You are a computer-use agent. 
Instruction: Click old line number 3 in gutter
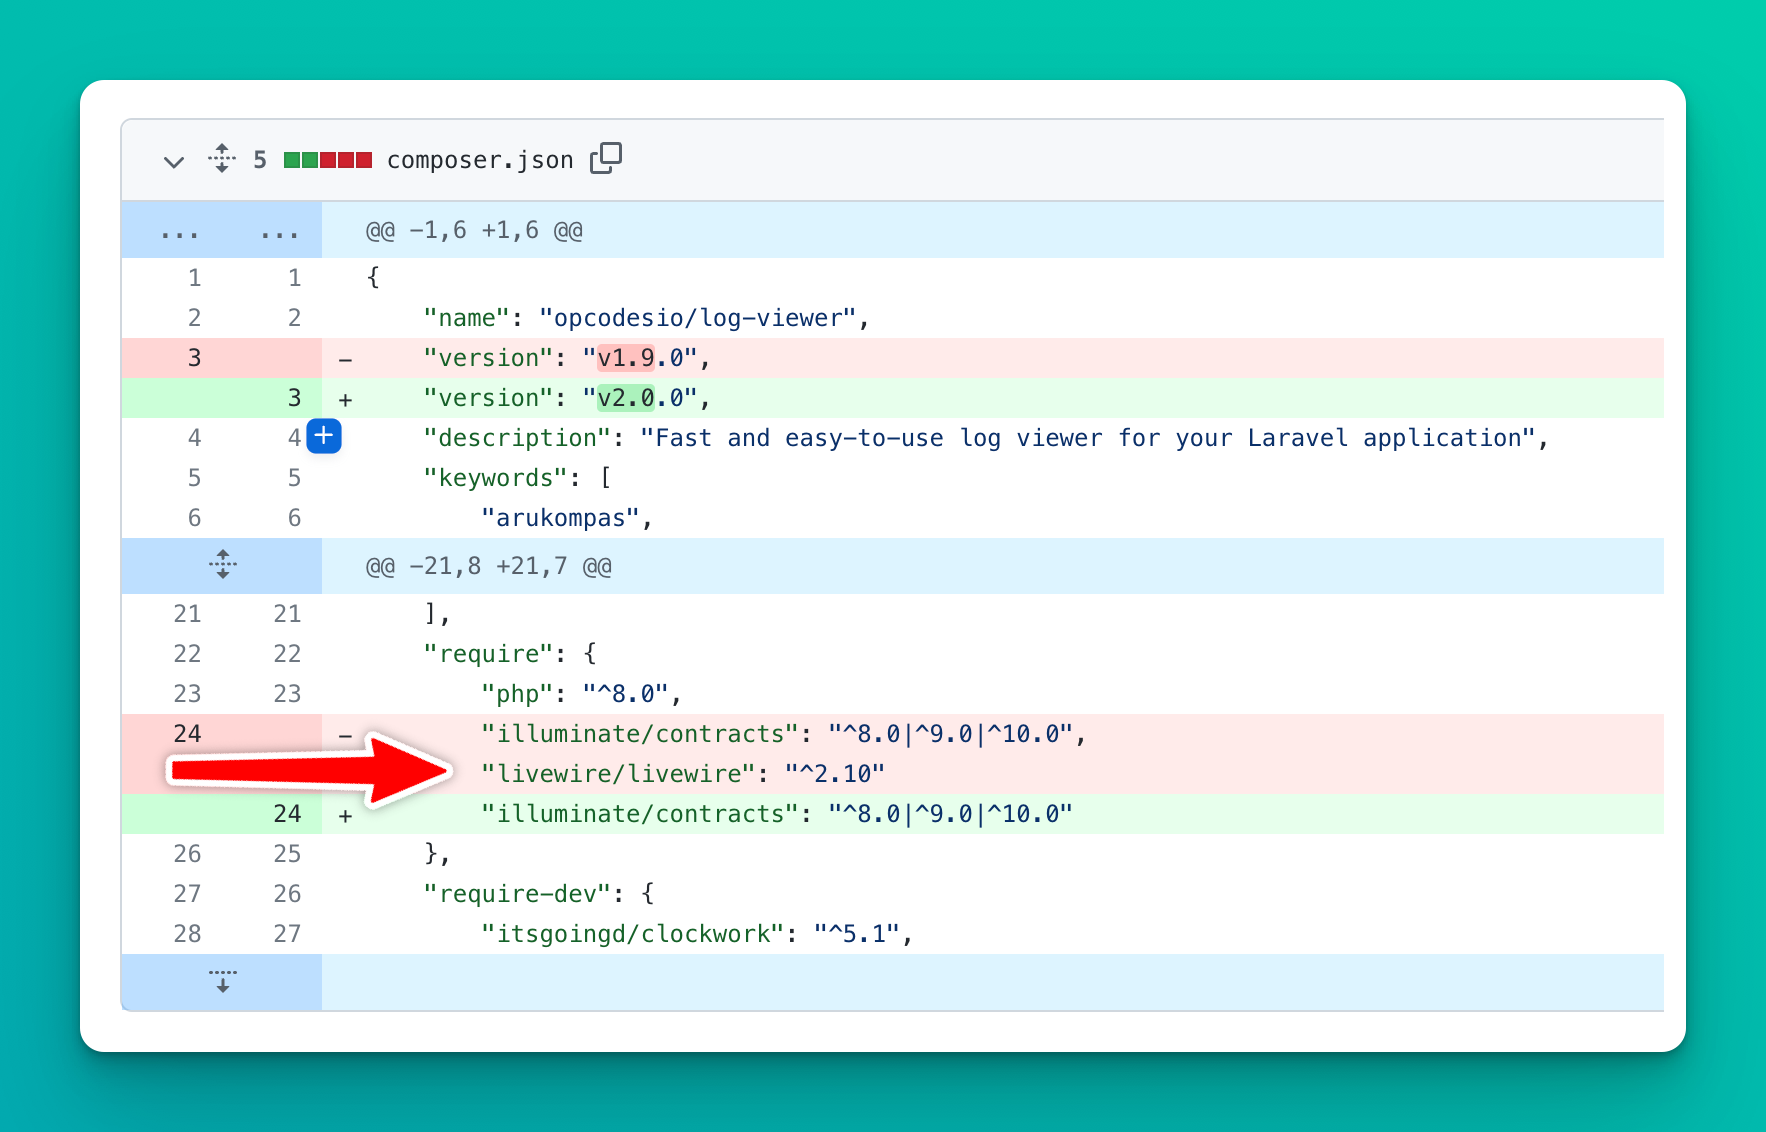[x=194, y=358]
